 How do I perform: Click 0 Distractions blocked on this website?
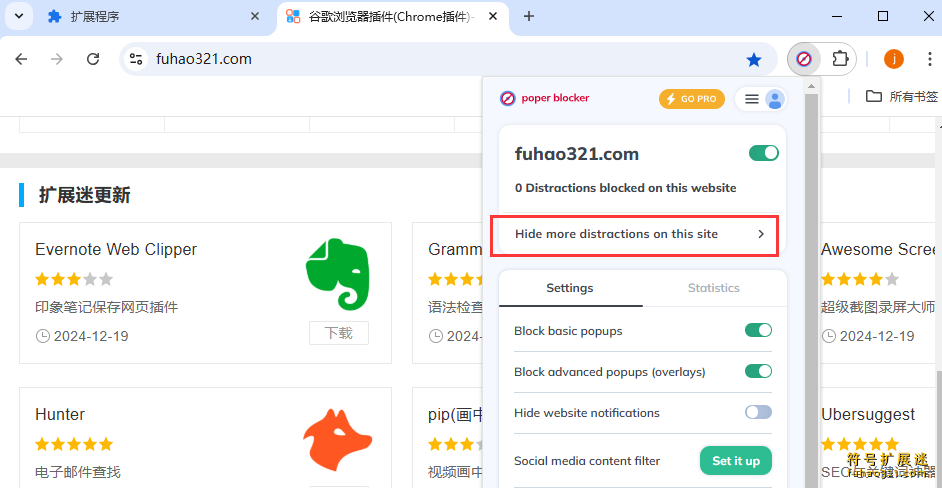[625, 188]
